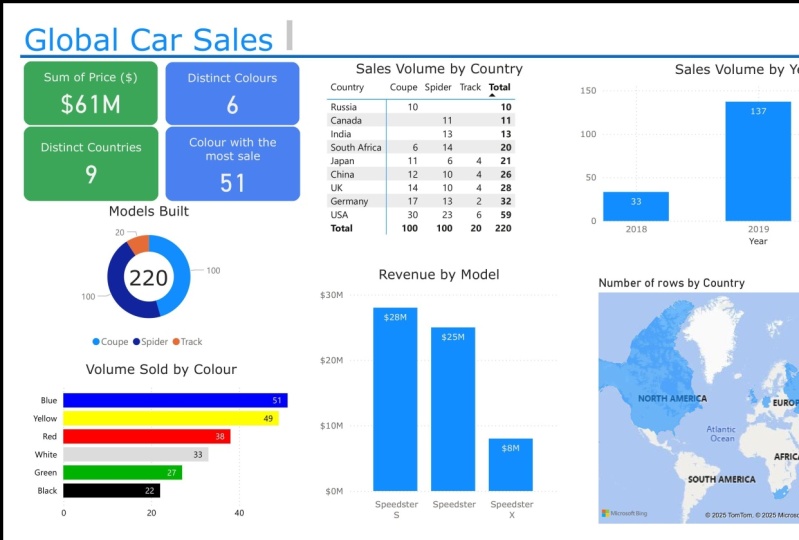Select the White bar showing 33
This screenshot has height=540, width=799.
click(136, 454)
